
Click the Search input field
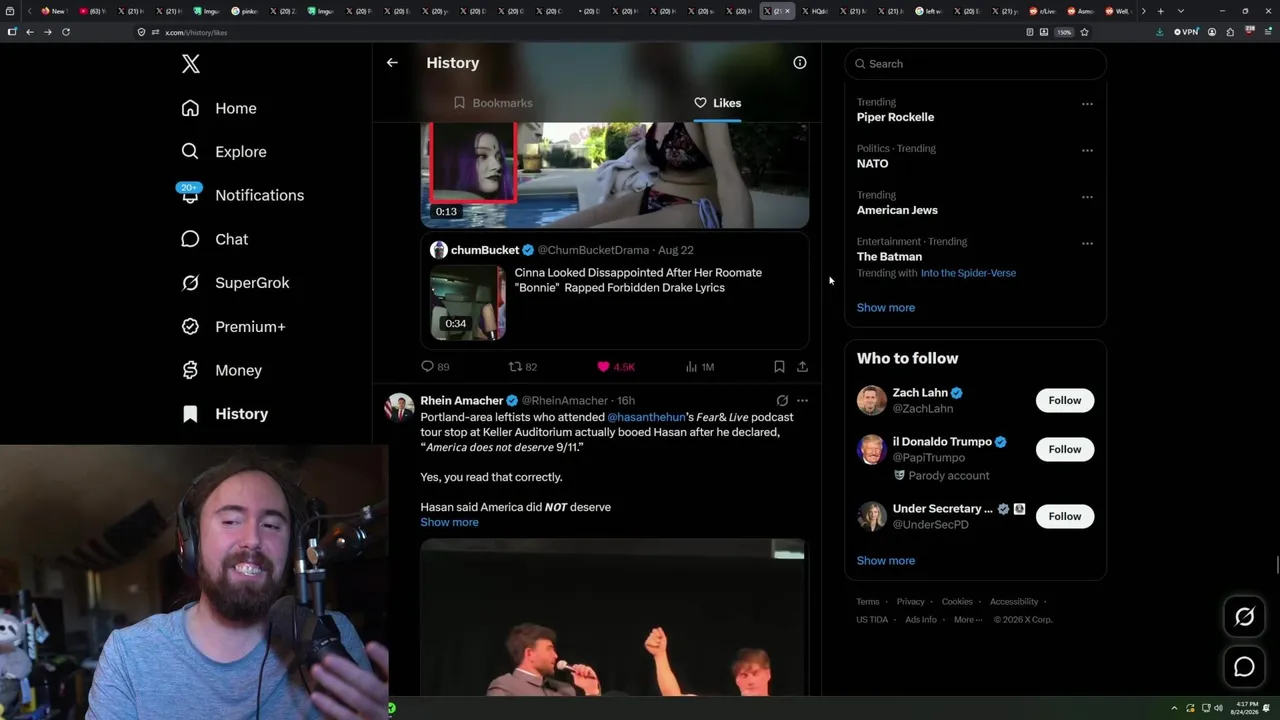(x=976, y=64)
